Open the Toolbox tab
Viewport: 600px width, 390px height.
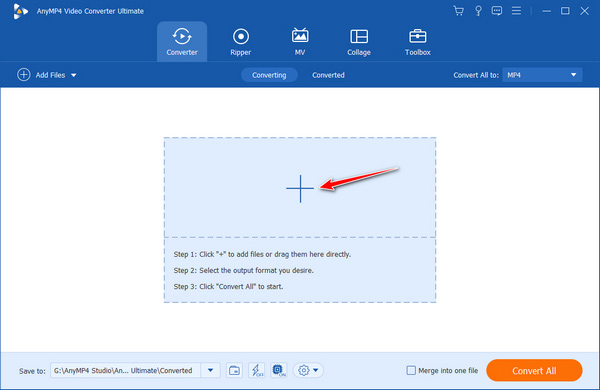click(x=417, y=41)
